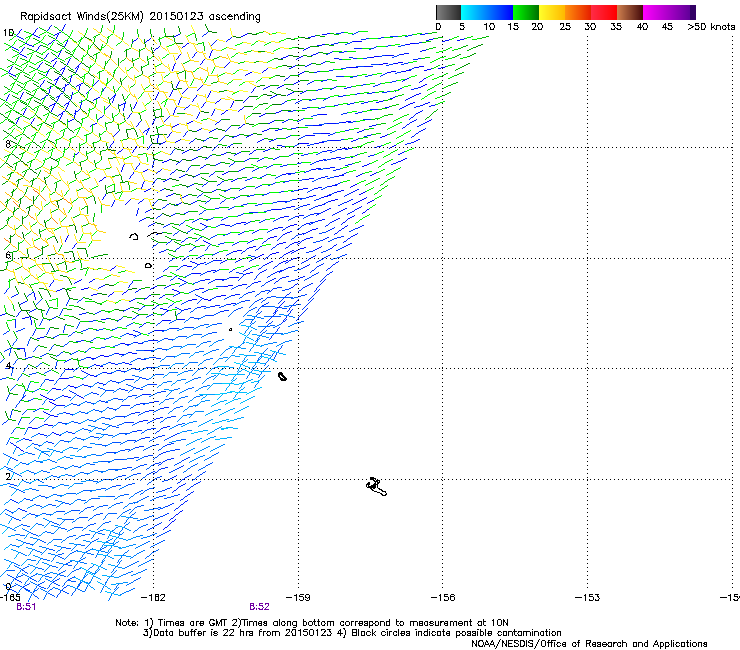Click the purple 'B:51' time label
This screenshot has height=650, width=740.
coord(26,607)
